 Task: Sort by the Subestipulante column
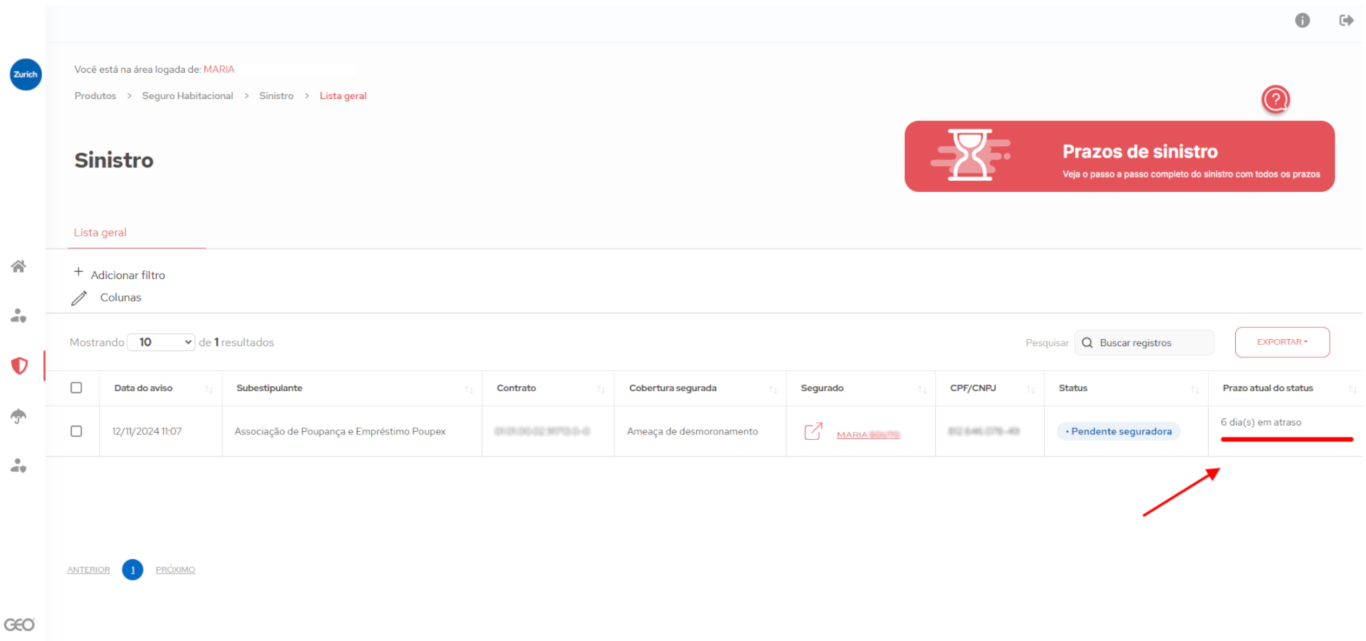(x=351, y=388)
